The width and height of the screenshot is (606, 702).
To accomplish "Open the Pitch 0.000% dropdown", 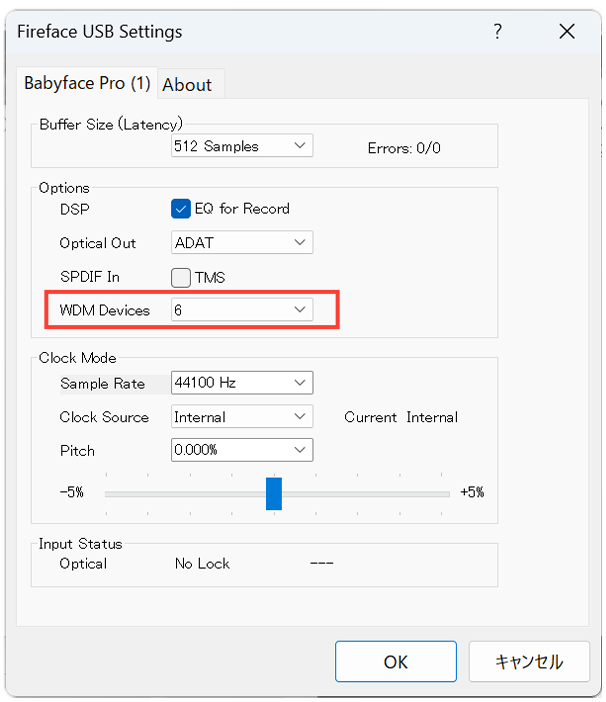I will pos(242,450).
